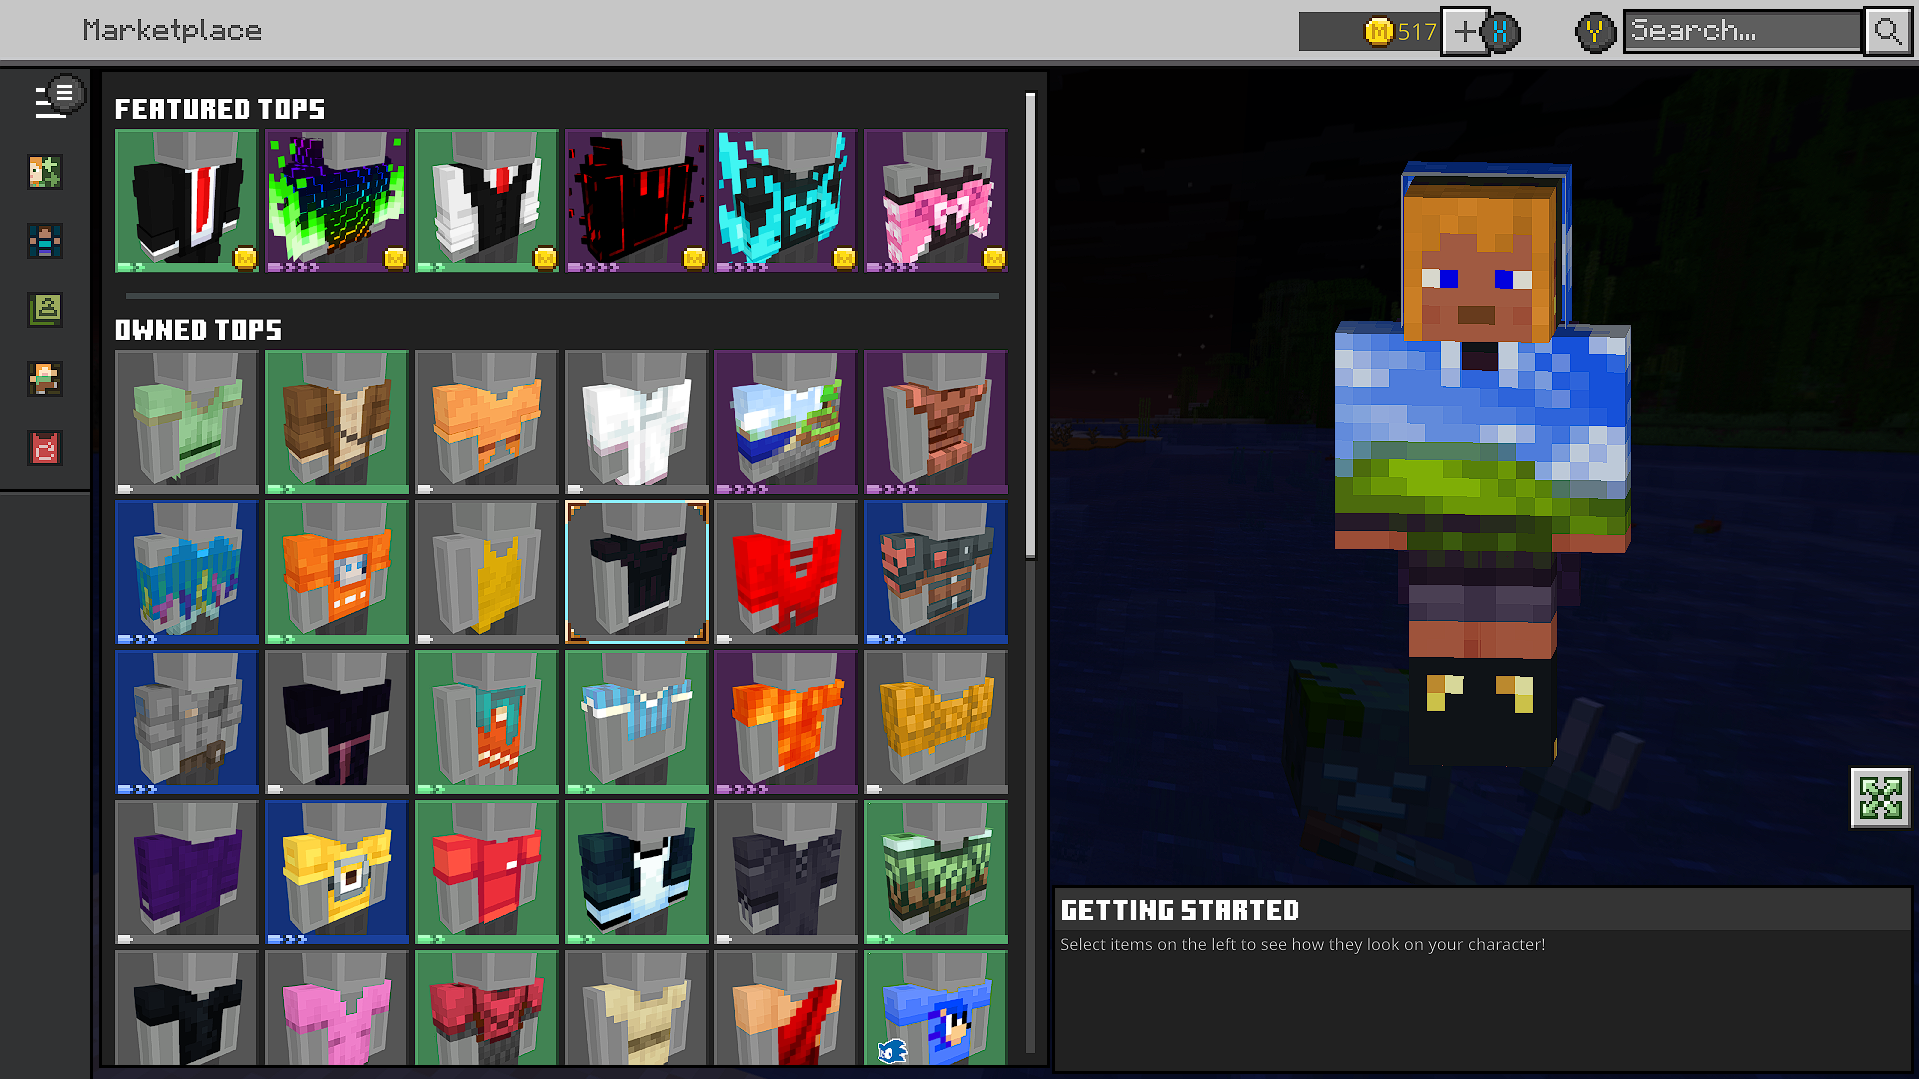Choose the gray stone armor top

click(x=187, y=722)
